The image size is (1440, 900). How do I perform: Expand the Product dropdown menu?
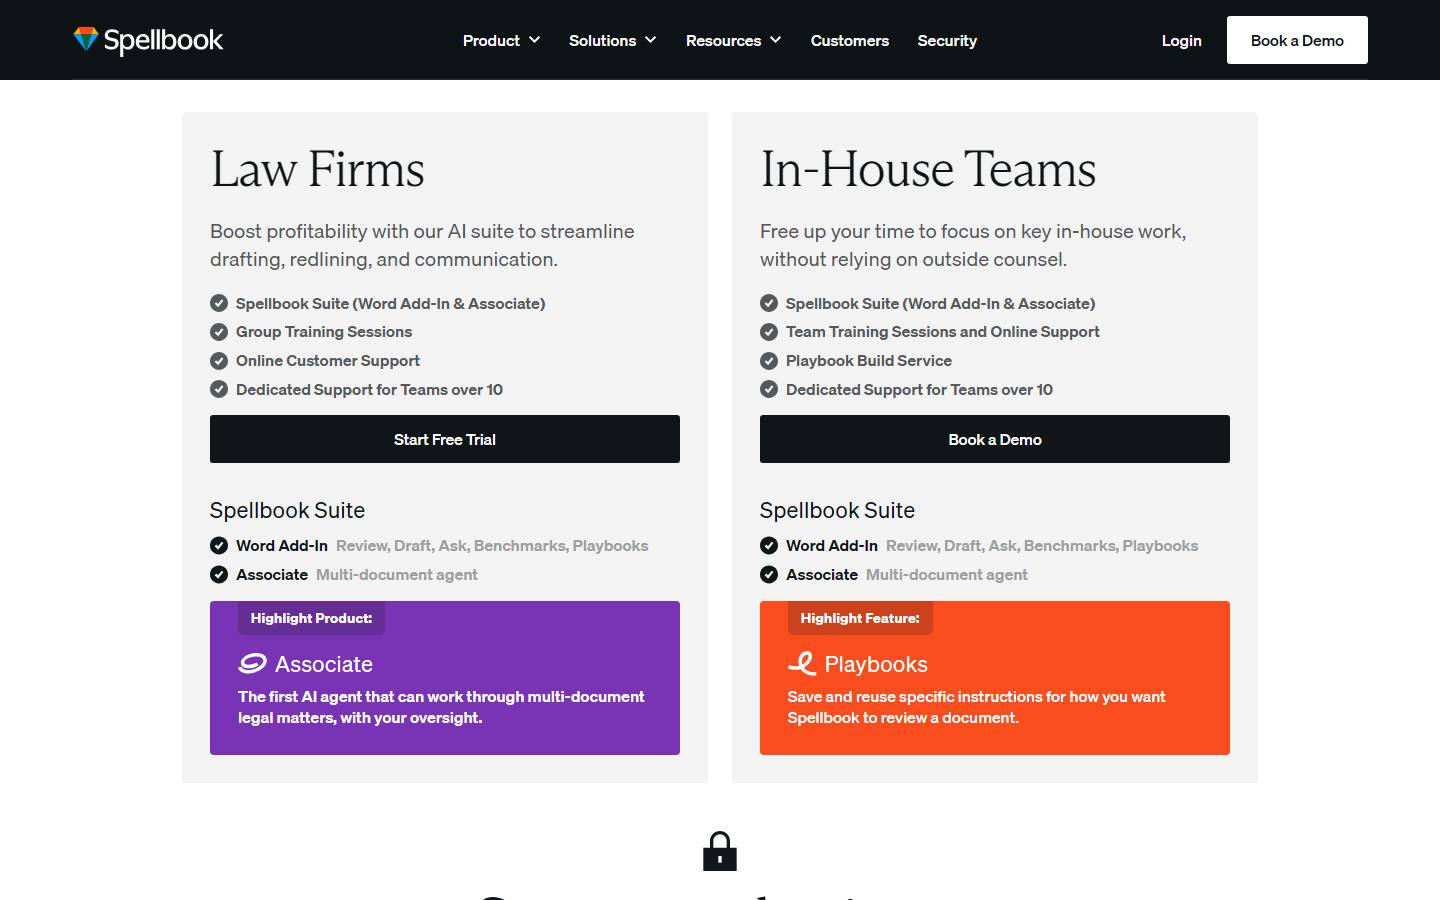(x=501, y=40)
